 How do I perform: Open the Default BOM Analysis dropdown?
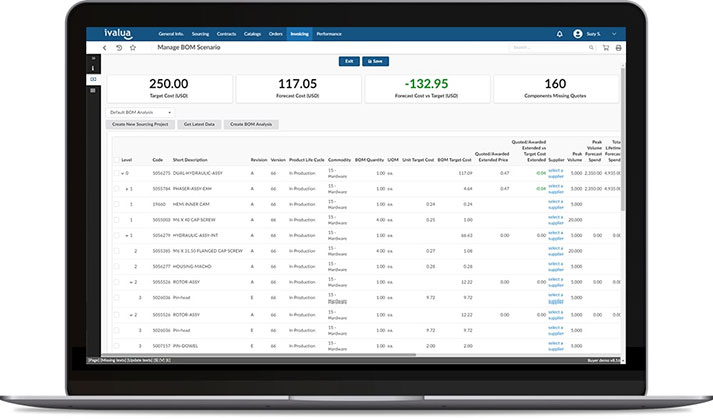pos(140,112)
